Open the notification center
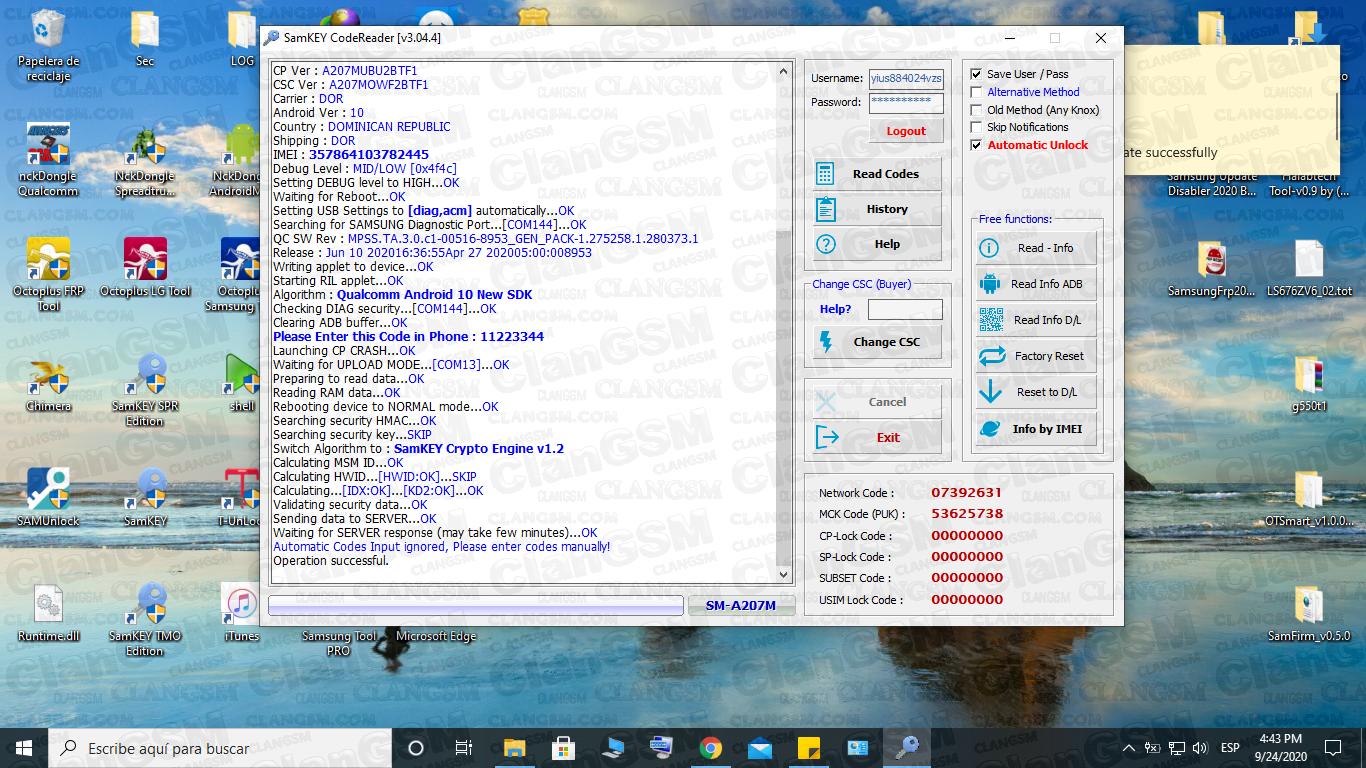Image resolution: width=1366 pixels, height=768 pixels. 1333,748
